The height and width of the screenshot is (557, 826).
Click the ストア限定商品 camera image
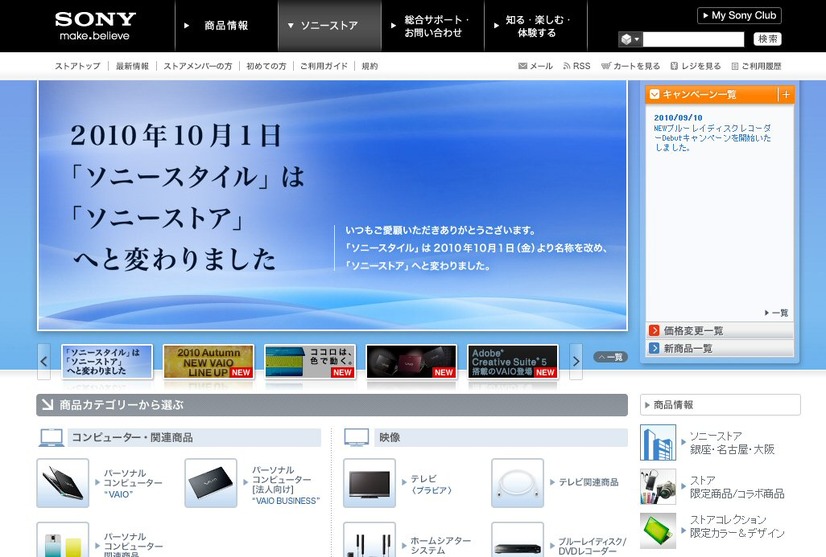point(658,487)
